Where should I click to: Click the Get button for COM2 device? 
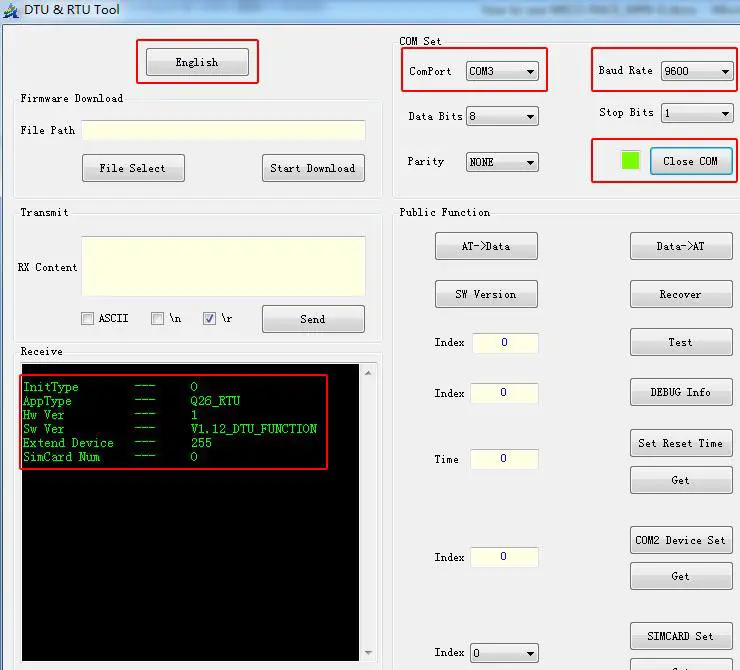681,576
